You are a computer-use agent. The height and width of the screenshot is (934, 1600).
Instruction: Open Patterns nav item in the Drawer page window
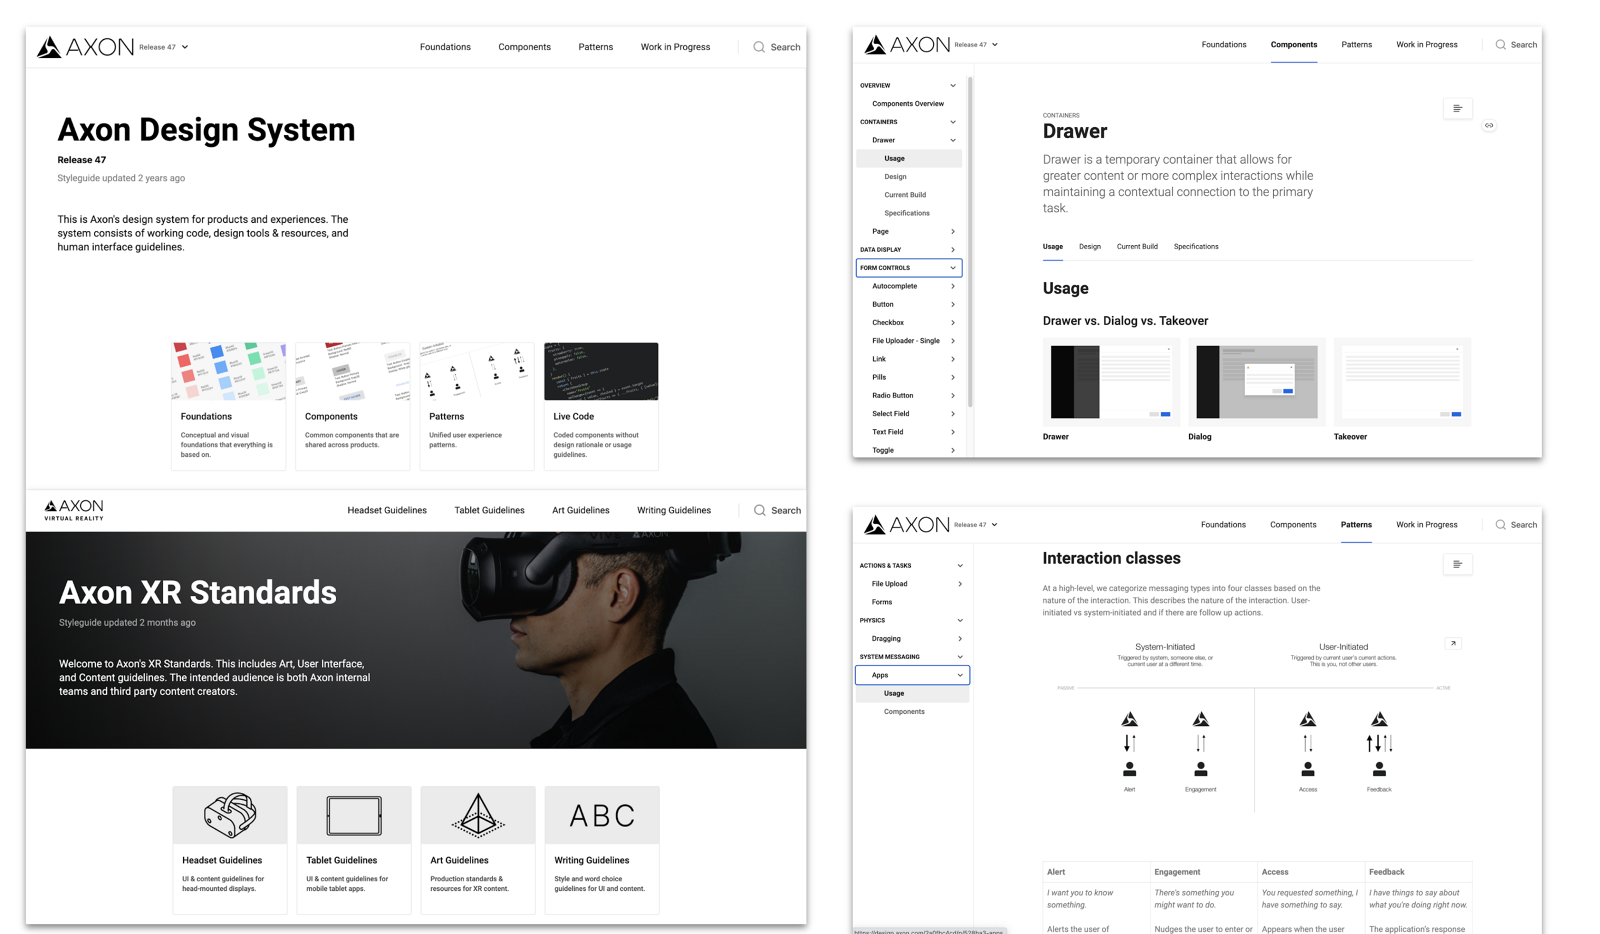(1356, 45)
